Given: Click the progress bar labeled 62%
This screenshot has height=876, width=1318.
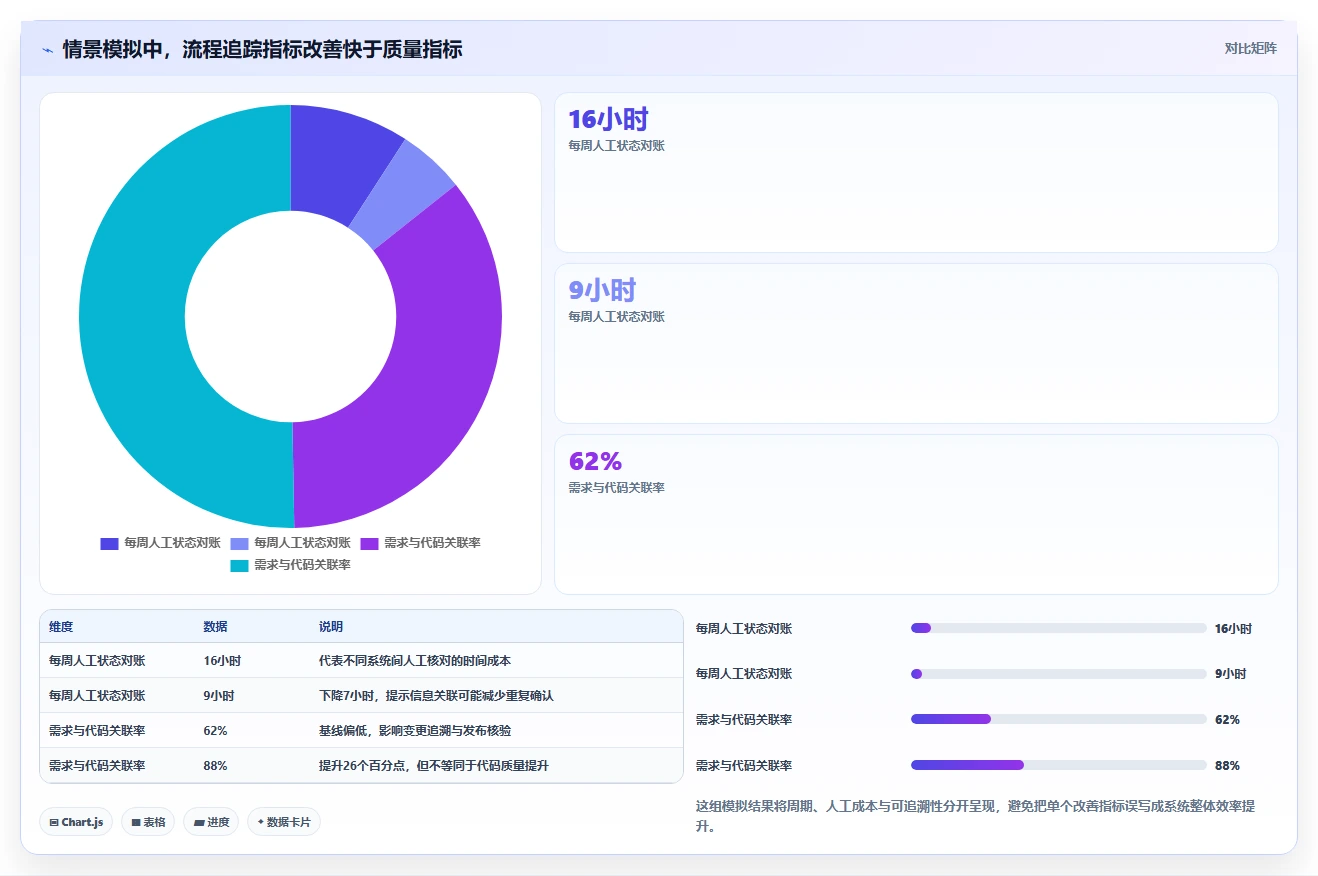Looking at the screenshot, I should point(1059,719).
